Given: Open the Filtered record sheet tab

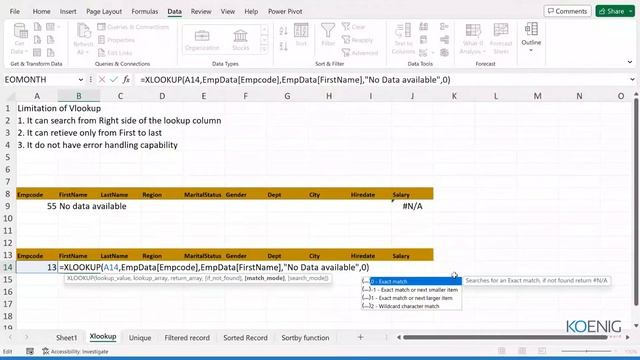Looking at the screenshot, I should [187, 338].
